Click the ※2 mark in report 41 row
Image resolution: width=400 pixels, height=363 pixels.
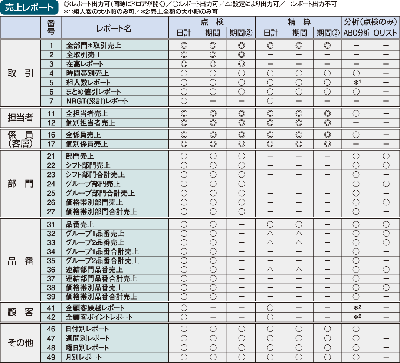pos(356,308)
